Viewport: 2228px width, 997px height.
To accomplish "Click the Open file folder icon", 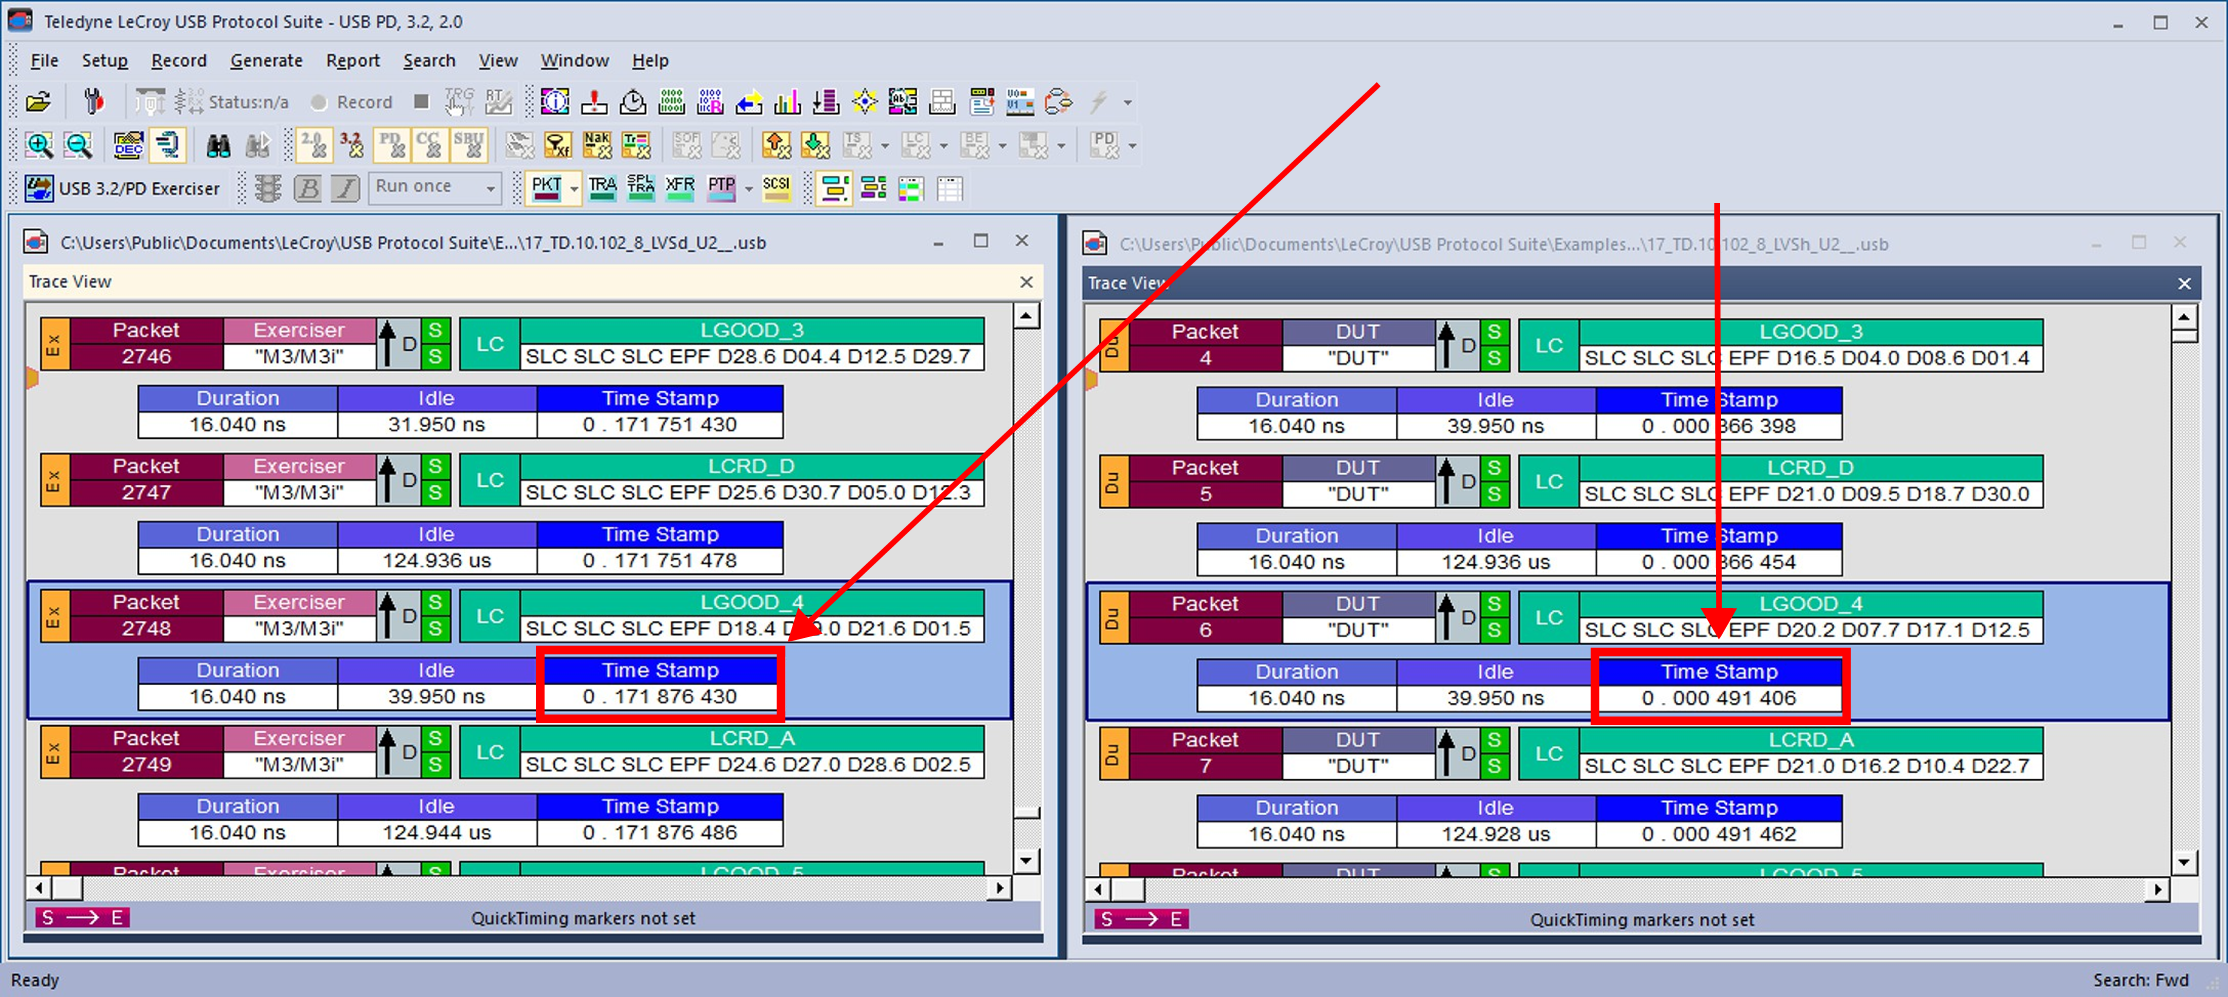I will tap(38, 102).
